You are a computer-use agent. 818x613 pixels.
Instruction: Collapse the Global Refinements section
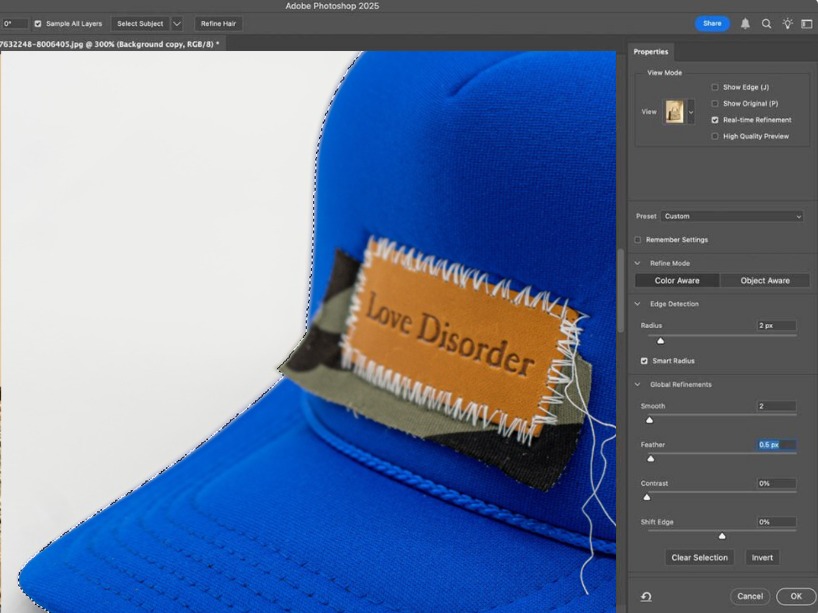(638, 385)
